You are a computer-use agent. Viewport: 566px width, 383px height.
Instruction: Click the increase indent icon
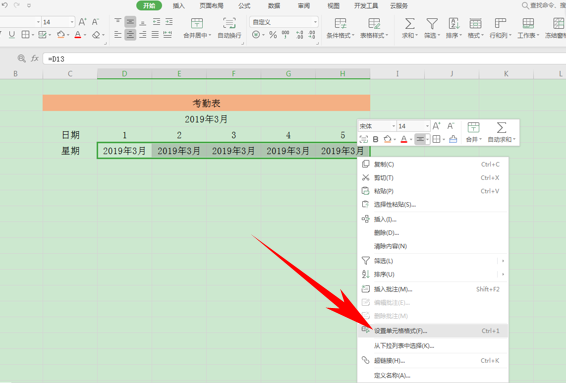[x=169, y=22]
